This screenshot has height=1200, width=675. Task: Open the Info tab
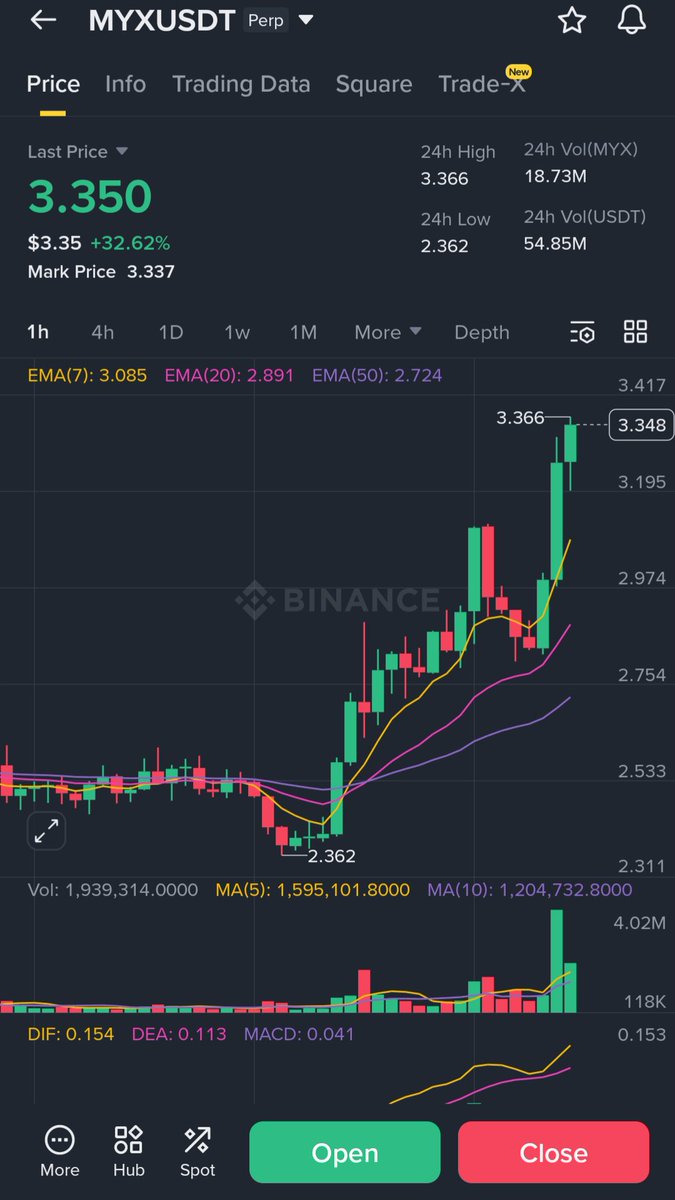point(126,84)
